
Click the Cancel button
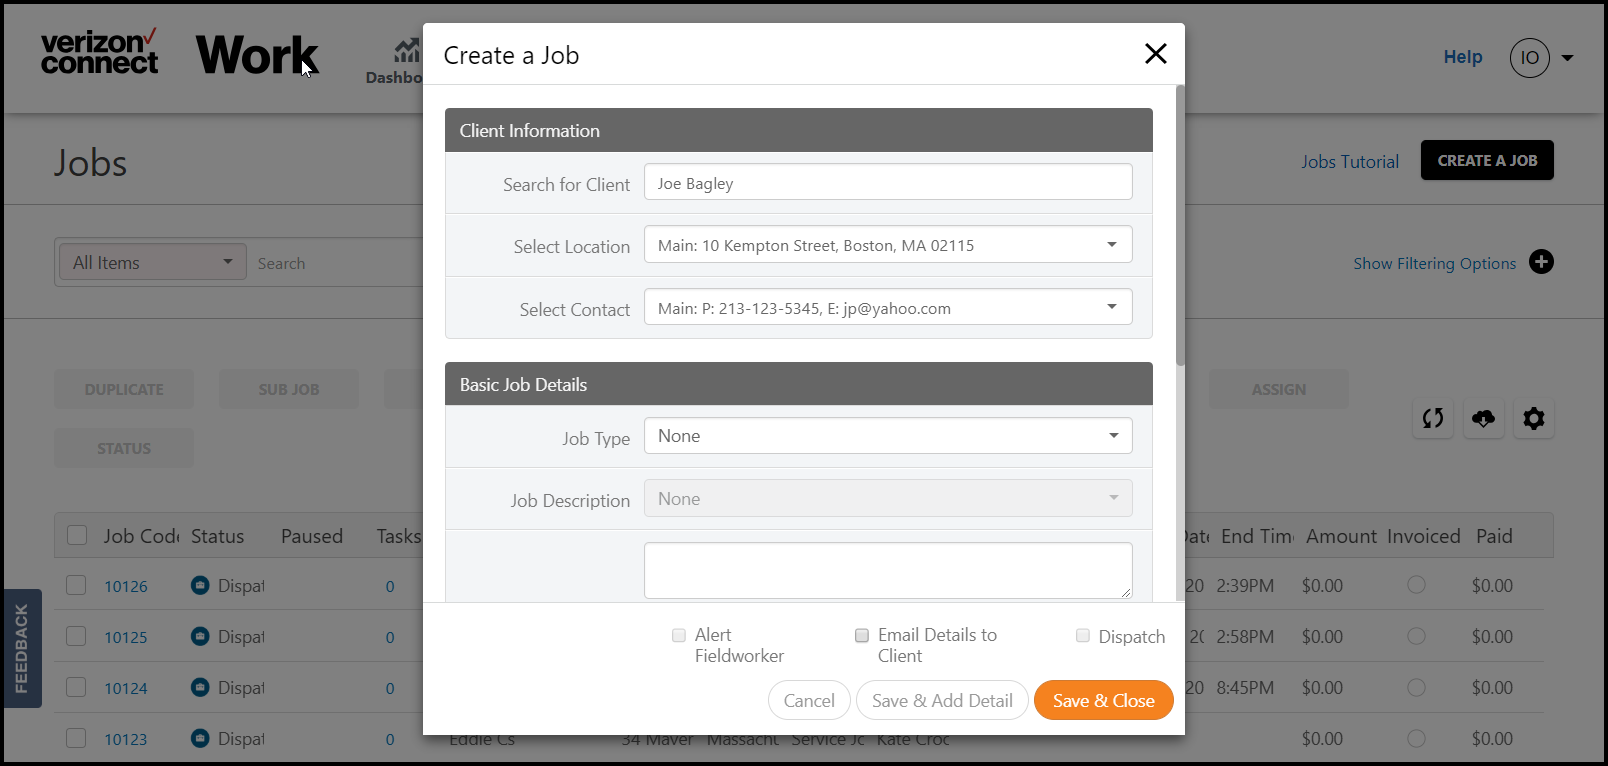point(809,700)
